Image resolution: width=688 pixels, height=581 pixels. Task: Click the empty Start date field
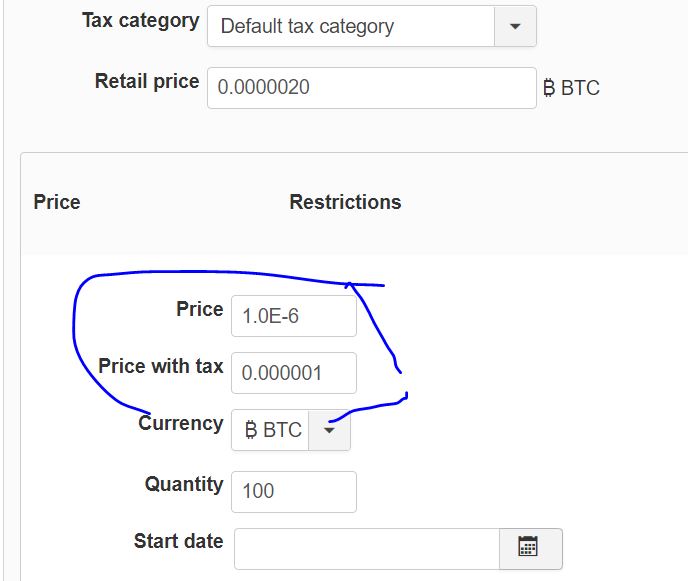point(366,548)
